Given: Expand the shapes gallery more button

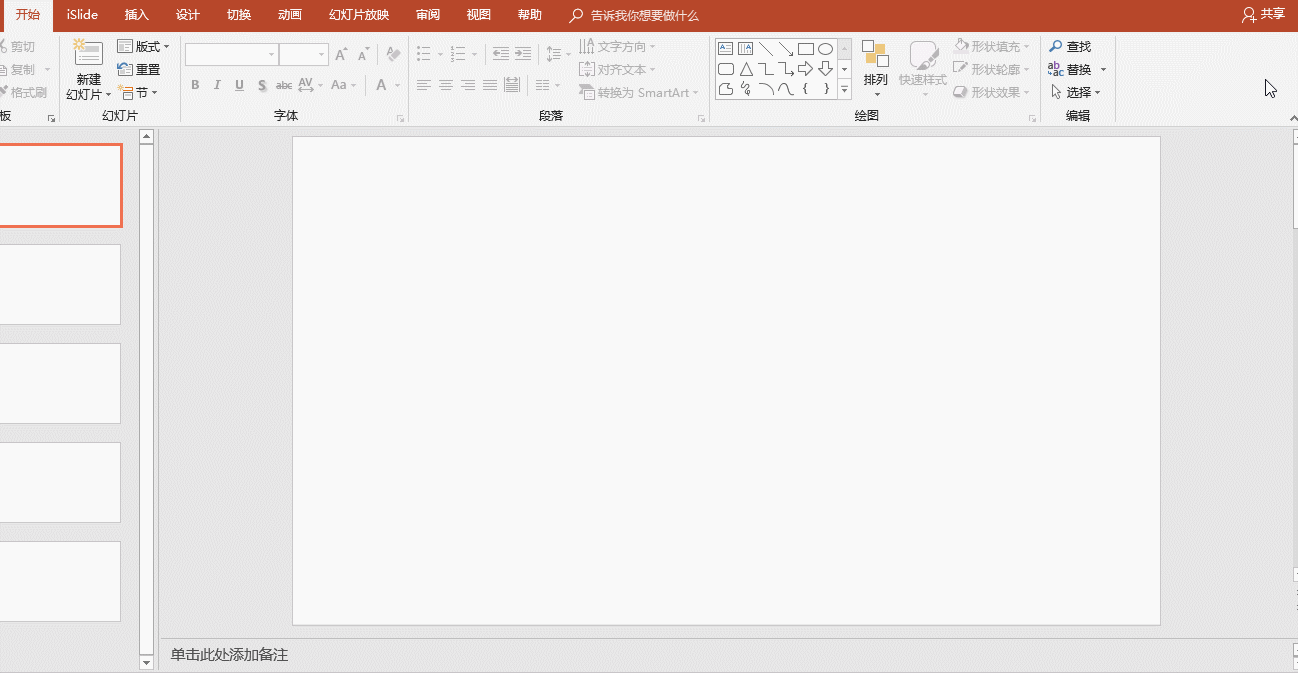Looking at the screenshot, I should click(x=844, y=89).
